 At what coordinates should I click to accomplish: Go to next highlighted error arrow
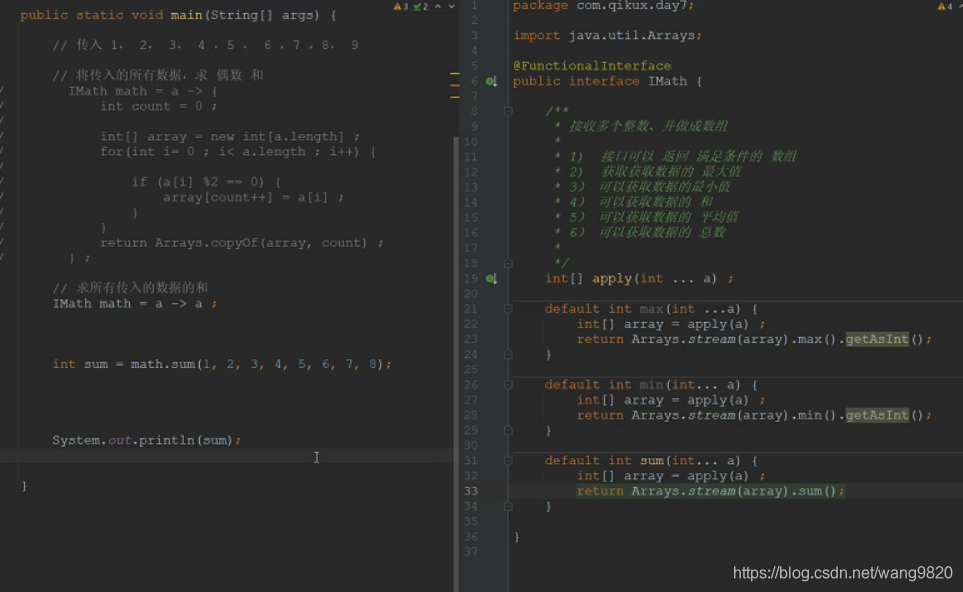451,7
